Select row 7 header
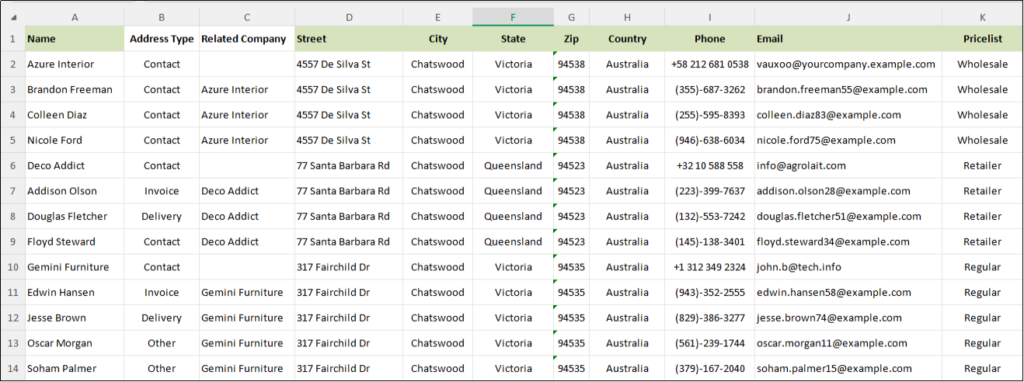The width and height of the screenshot is (1024, 382). [x=12, y=191]
